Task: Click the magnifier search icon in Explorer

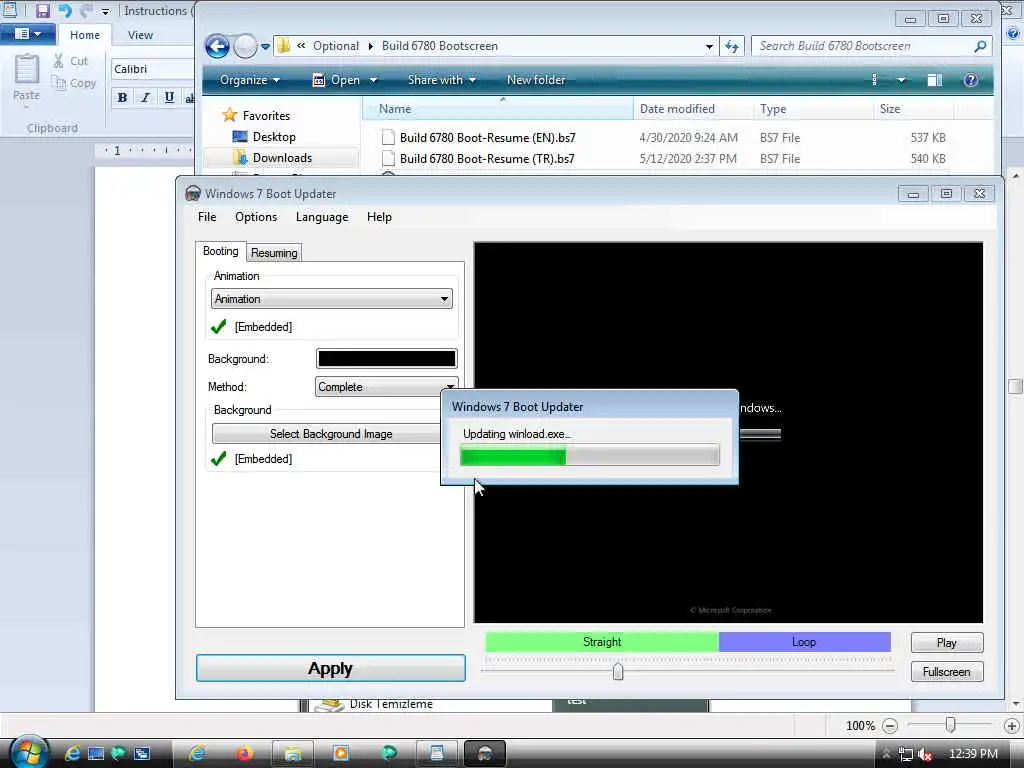Action: point(980,46)
